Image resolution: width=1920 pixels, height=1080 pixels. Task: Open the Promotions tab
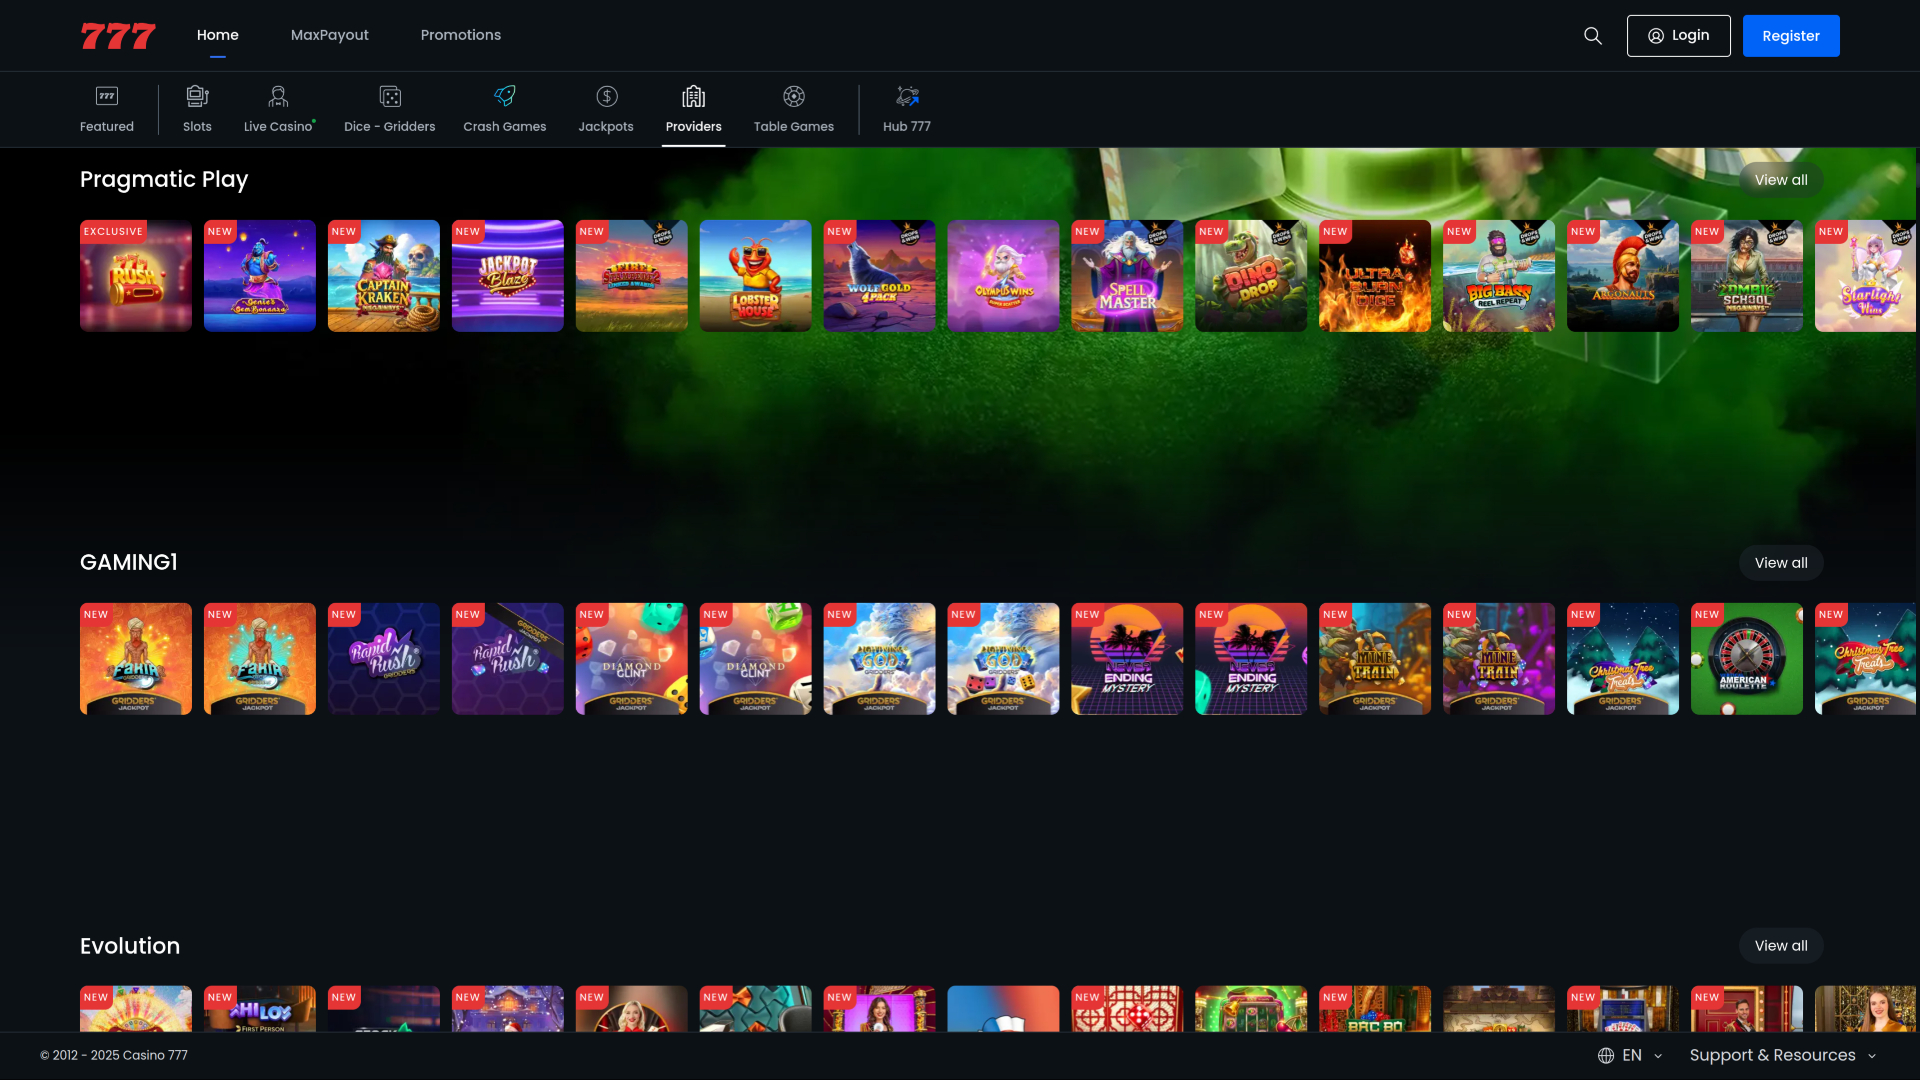(x=461, y=35)
